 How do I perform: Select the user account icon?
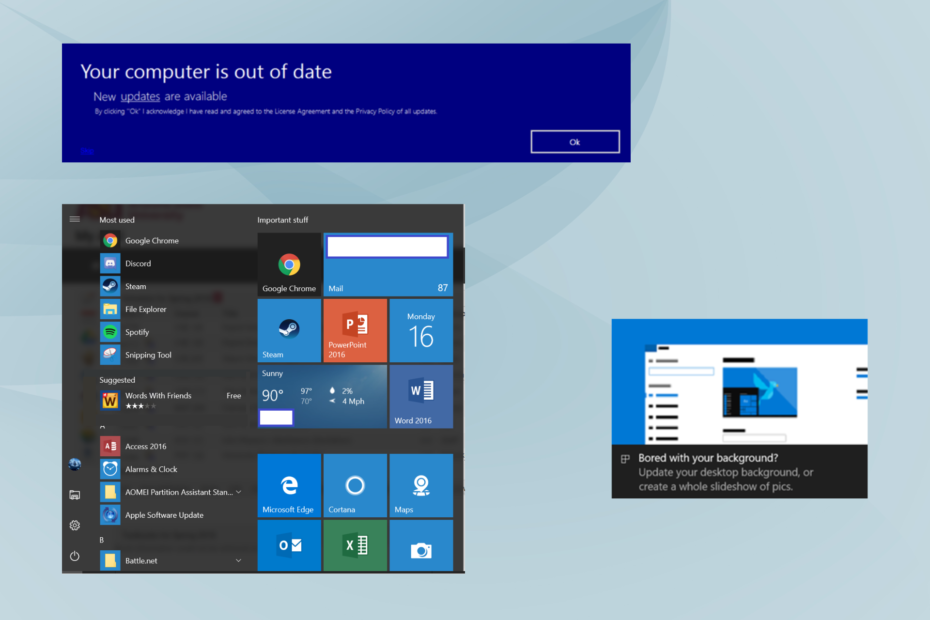click(74, 464)
